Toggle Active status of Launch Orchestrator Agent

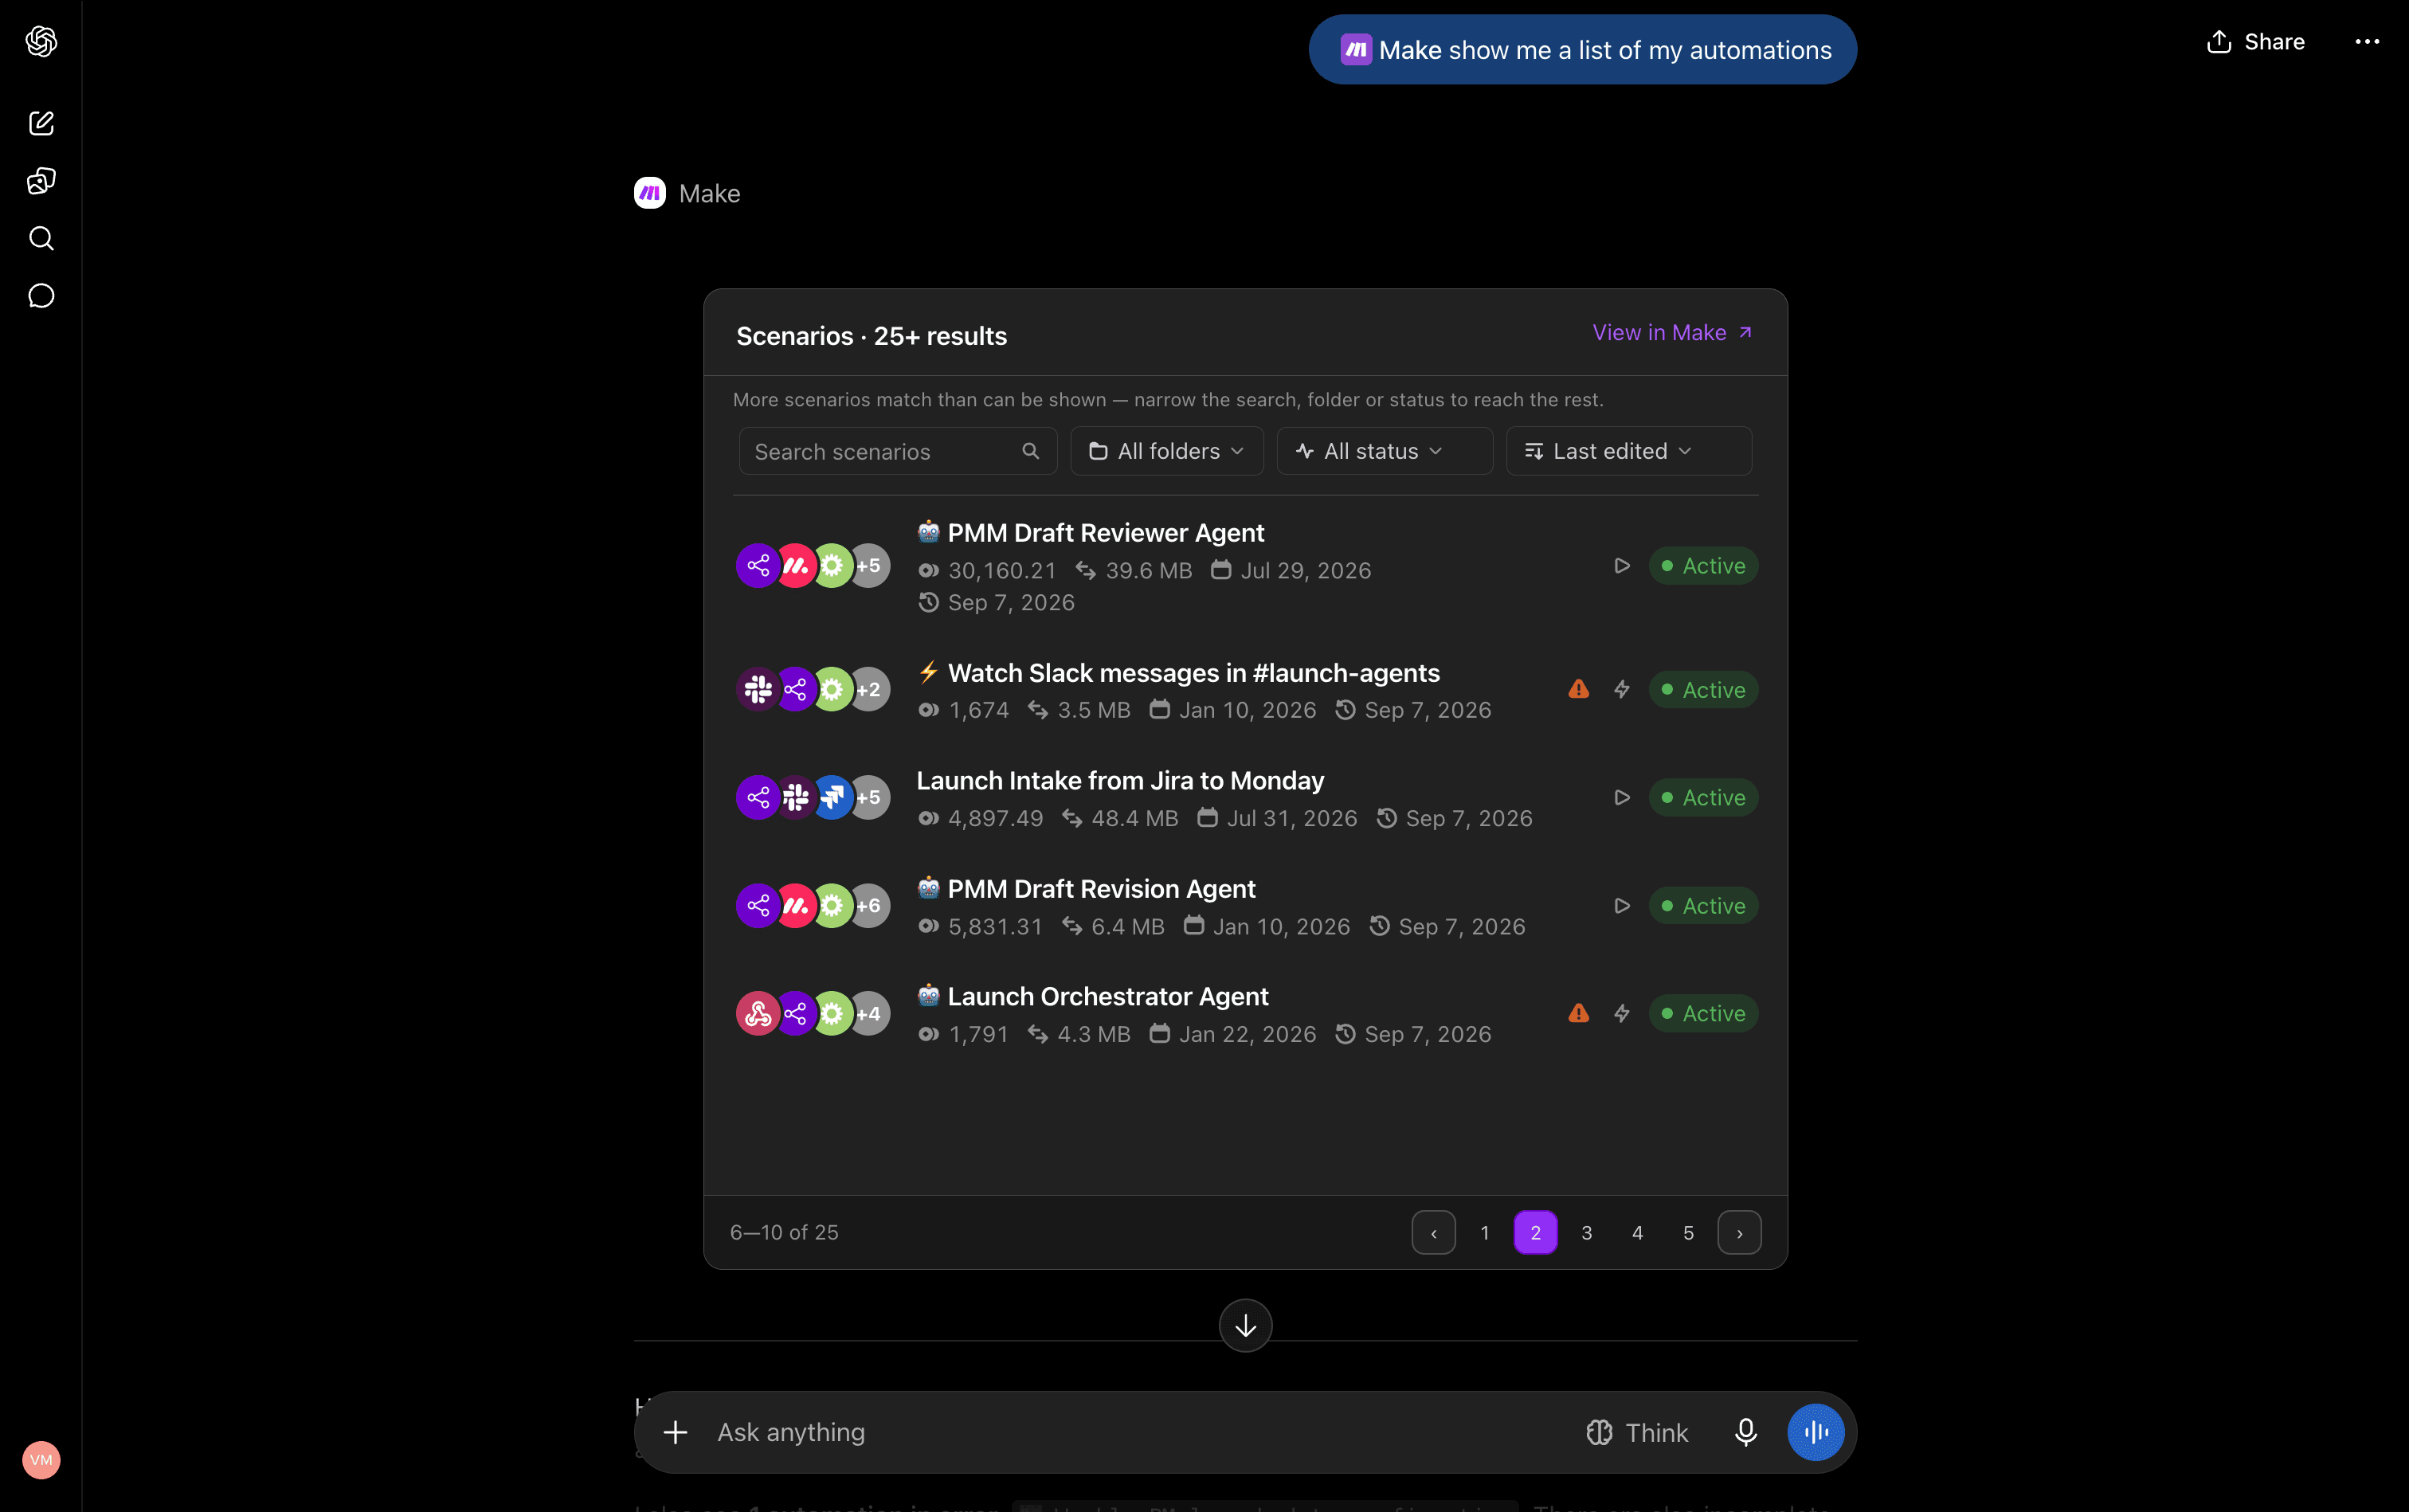(x=1703, y=1013)
